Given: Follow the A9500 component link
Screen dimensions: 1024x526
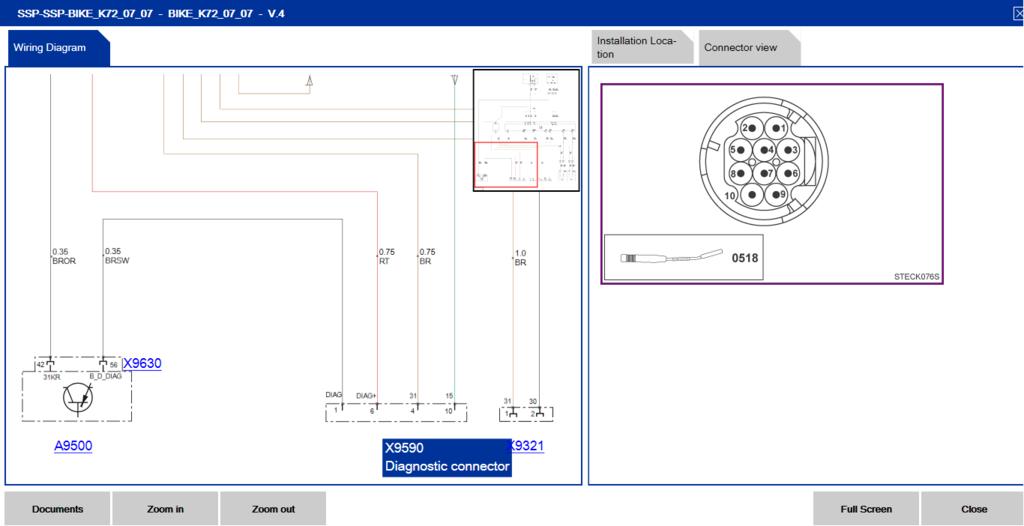Looking at the screenshot, I should point(73,446).
